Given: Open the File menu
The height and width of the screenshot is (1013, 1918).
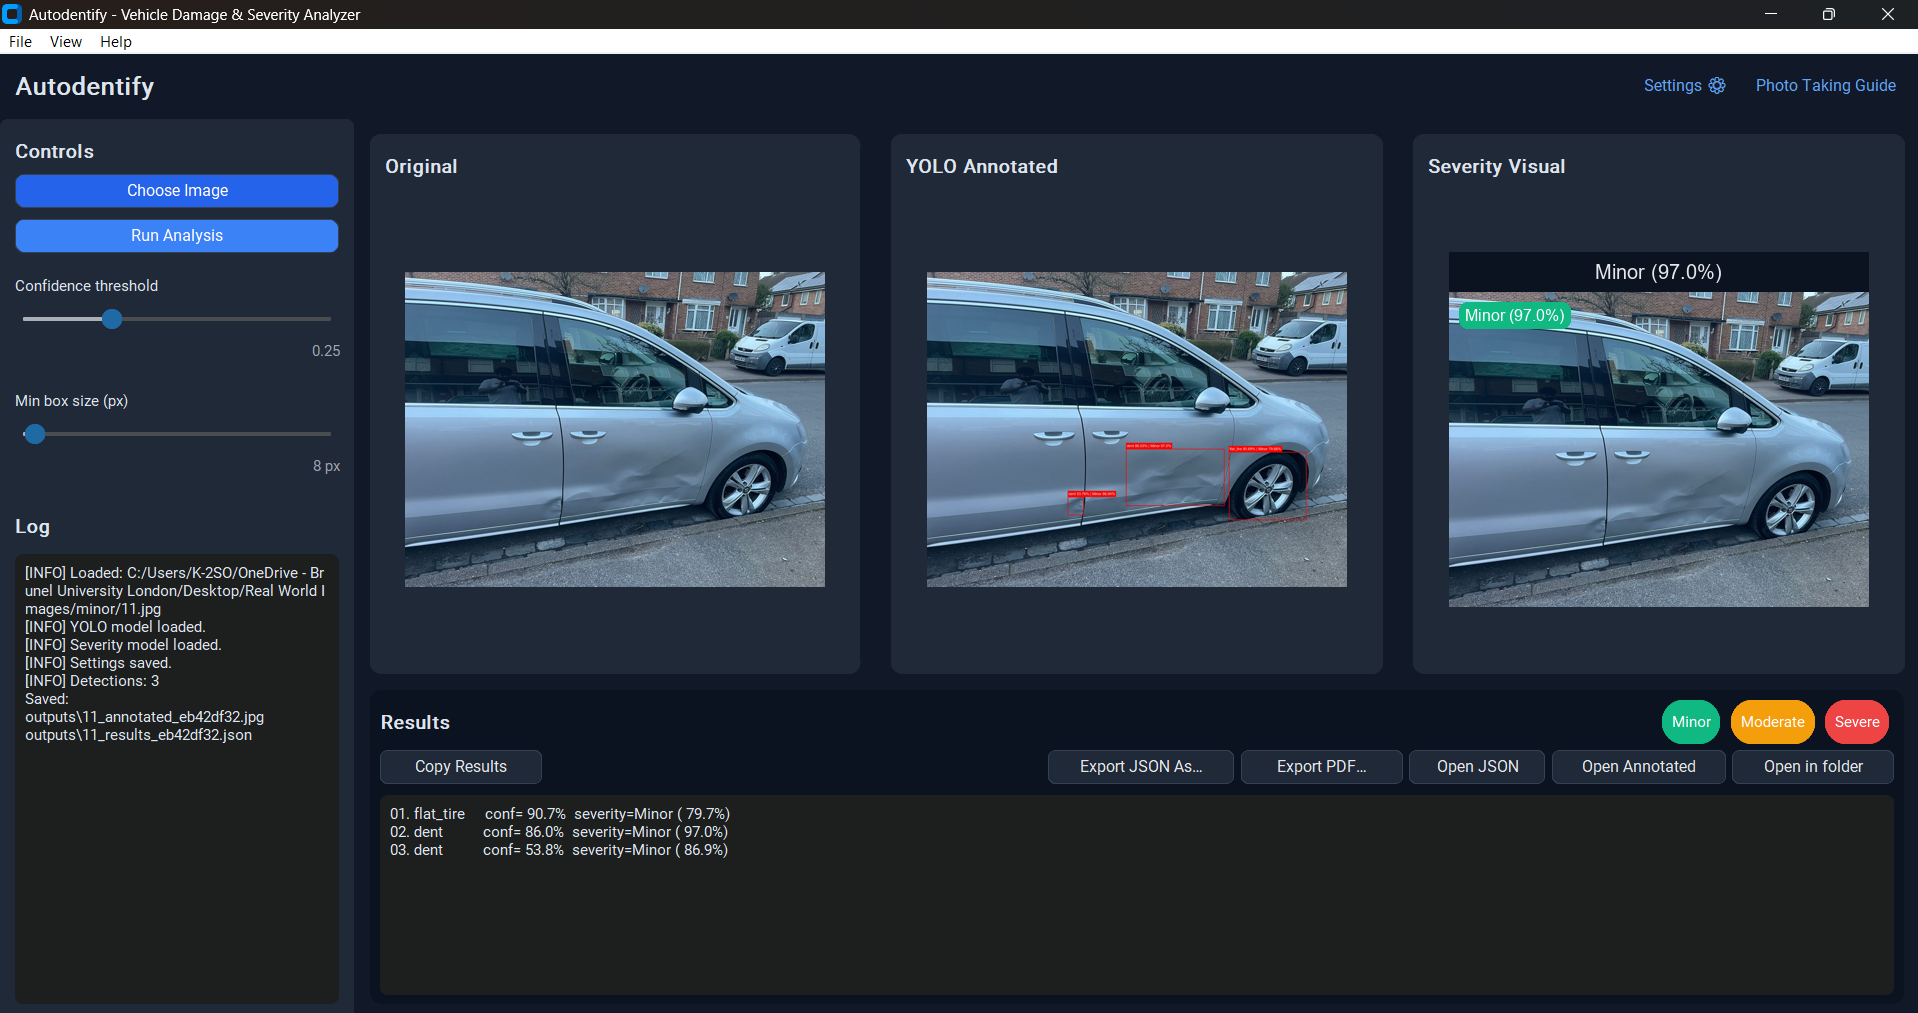Looking at the screenshot, I should click(20, 42).
